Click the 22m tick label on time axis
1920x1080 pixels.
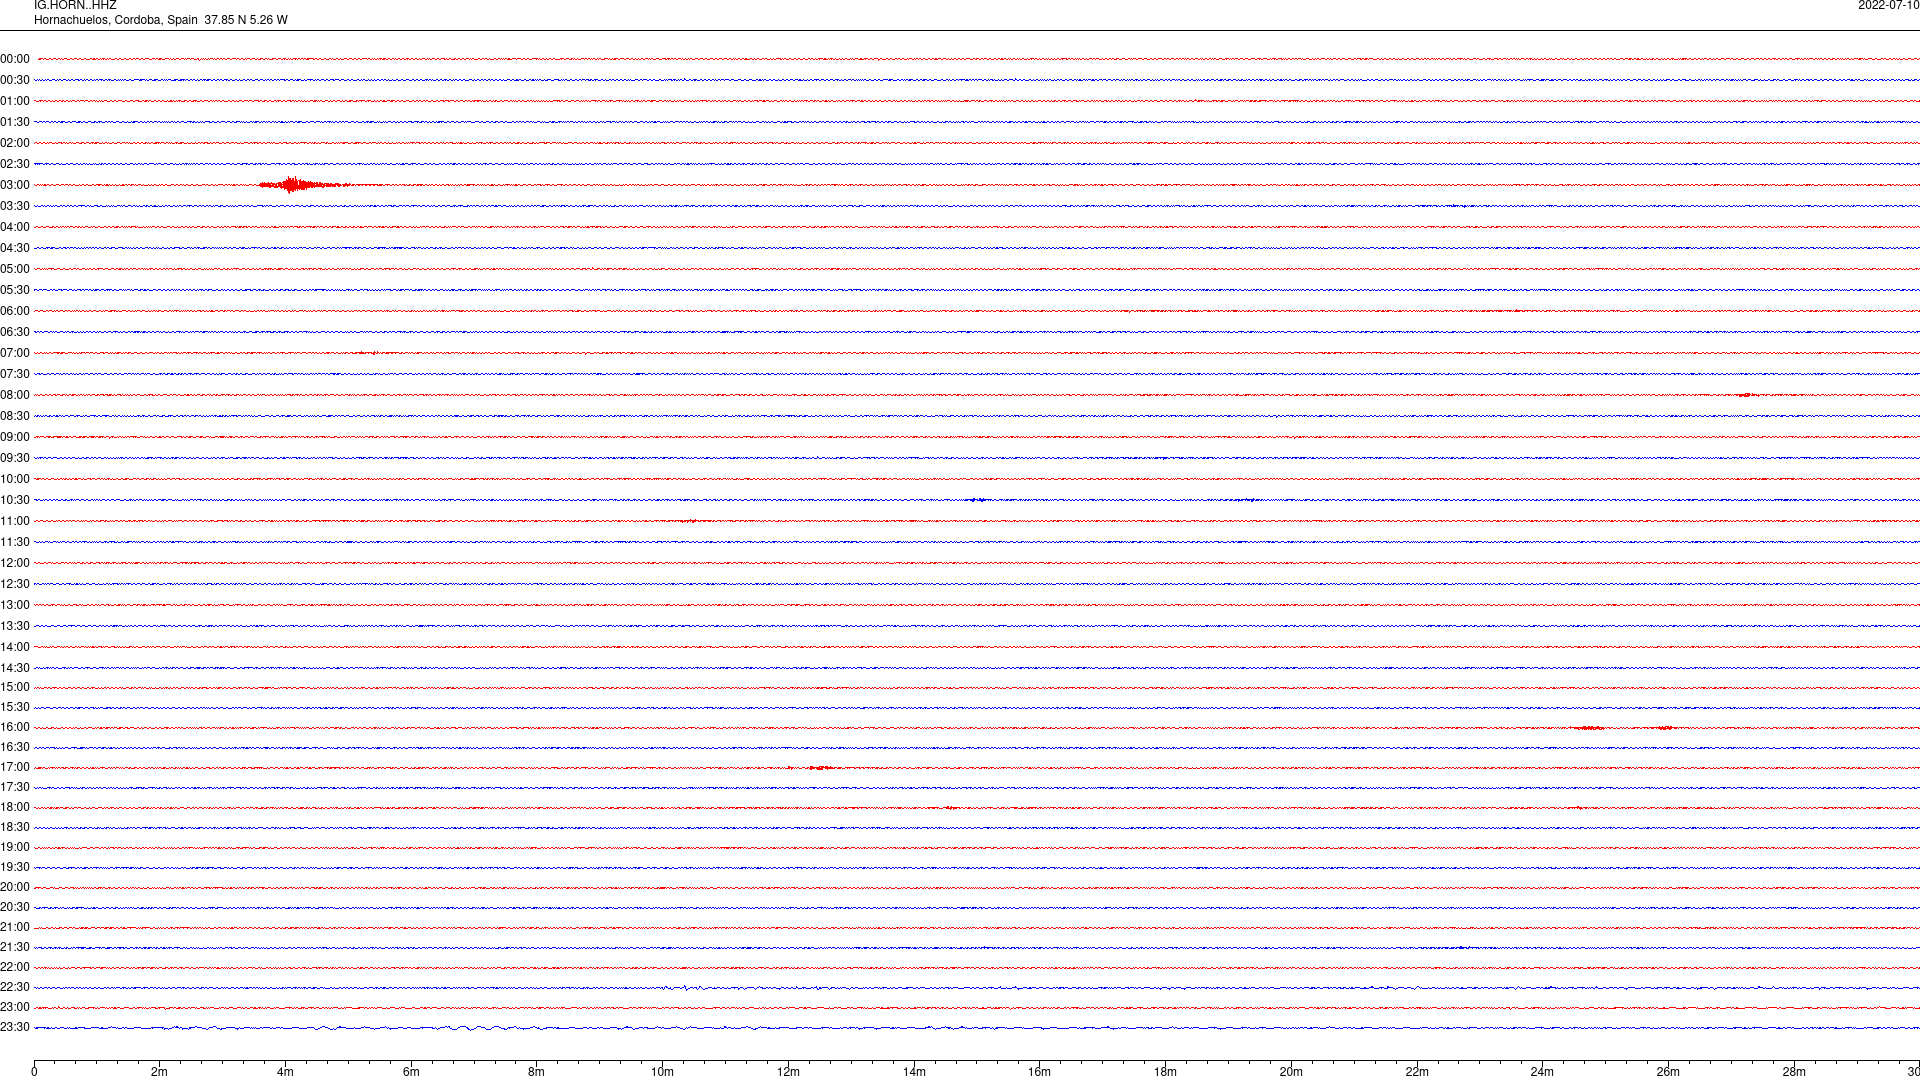[x=1417, y=1072]
